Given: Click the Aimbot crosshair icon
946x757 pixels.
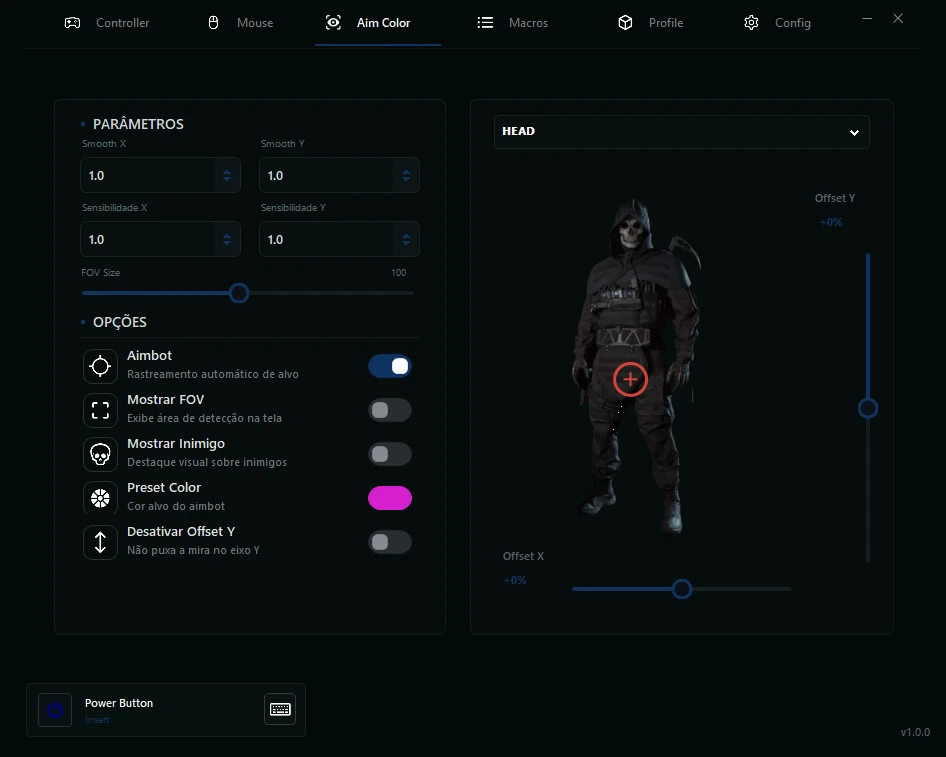Looking at the screenshot, I should point(100,366).
